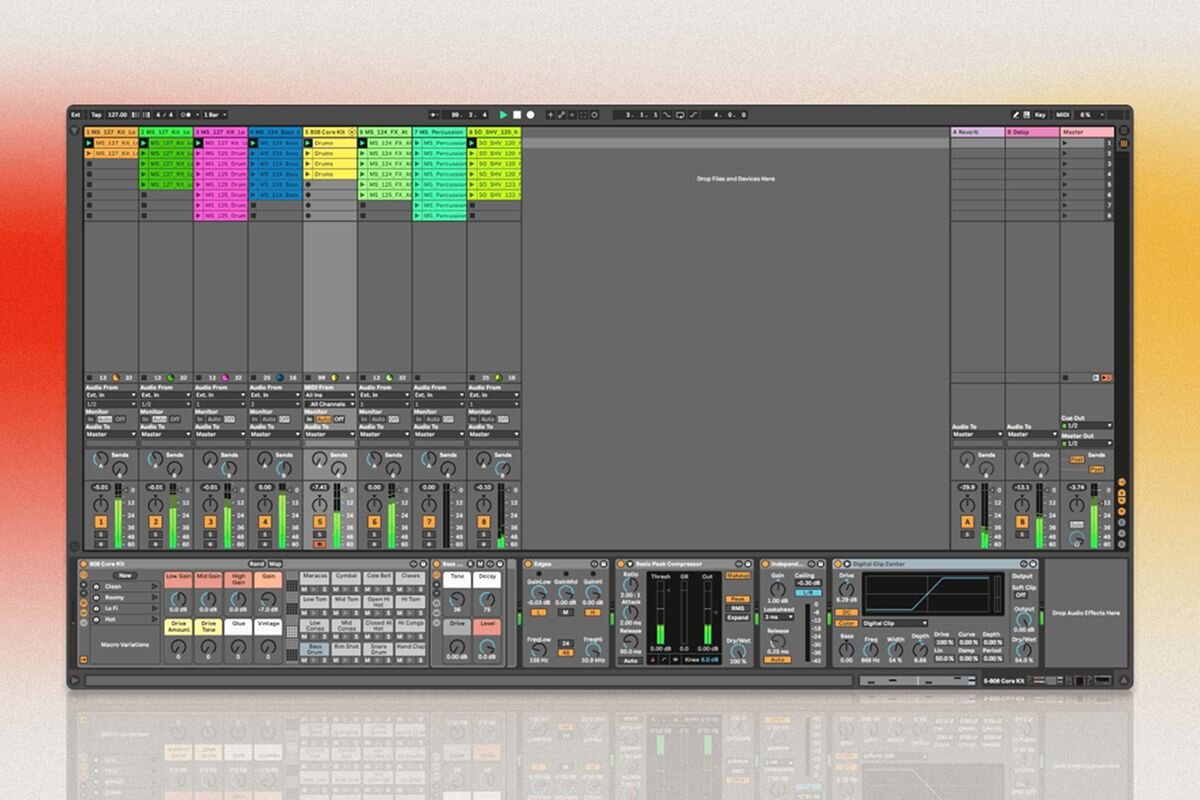Viewport: 1200px width, 800px height.
Task: Click the Drive Amount macro knob
Action: 178,648
